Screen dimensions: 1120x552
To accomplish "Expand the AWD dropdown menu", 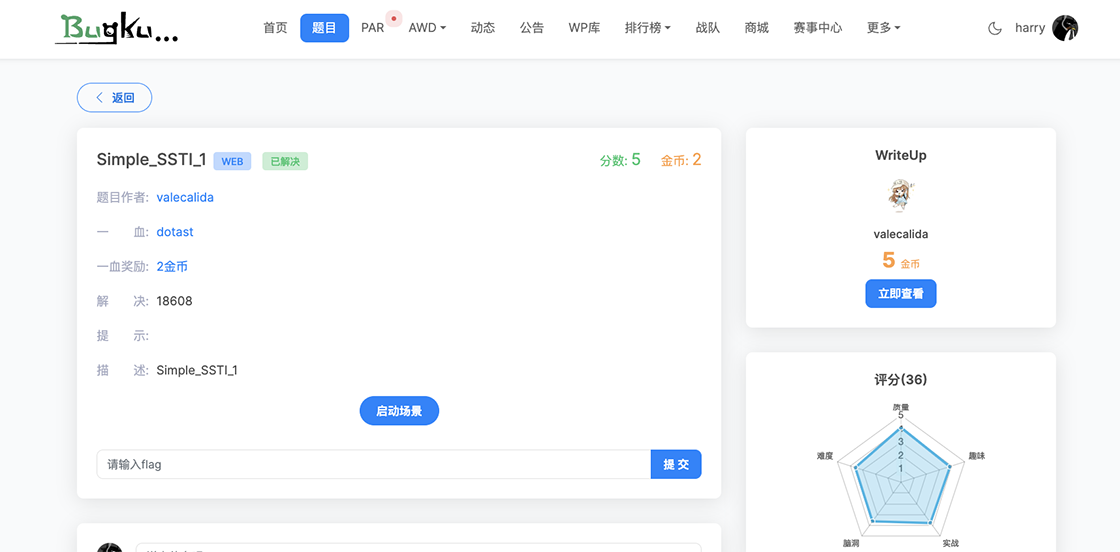I will [427, 29].
